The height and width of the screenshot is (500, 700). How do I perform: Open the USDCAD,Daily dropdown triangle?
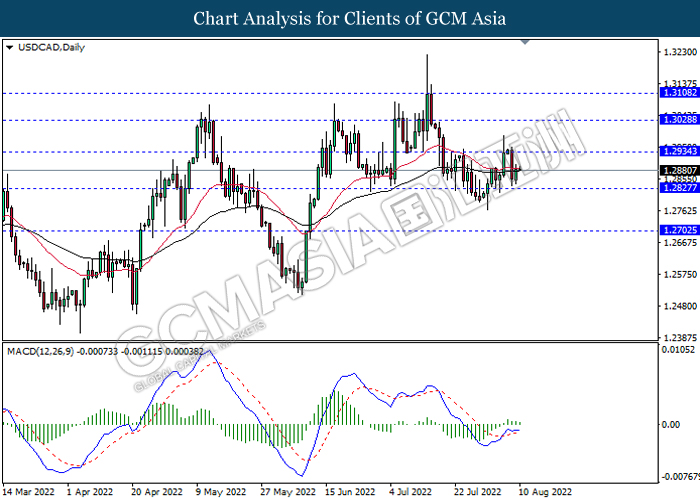point(10,47)
